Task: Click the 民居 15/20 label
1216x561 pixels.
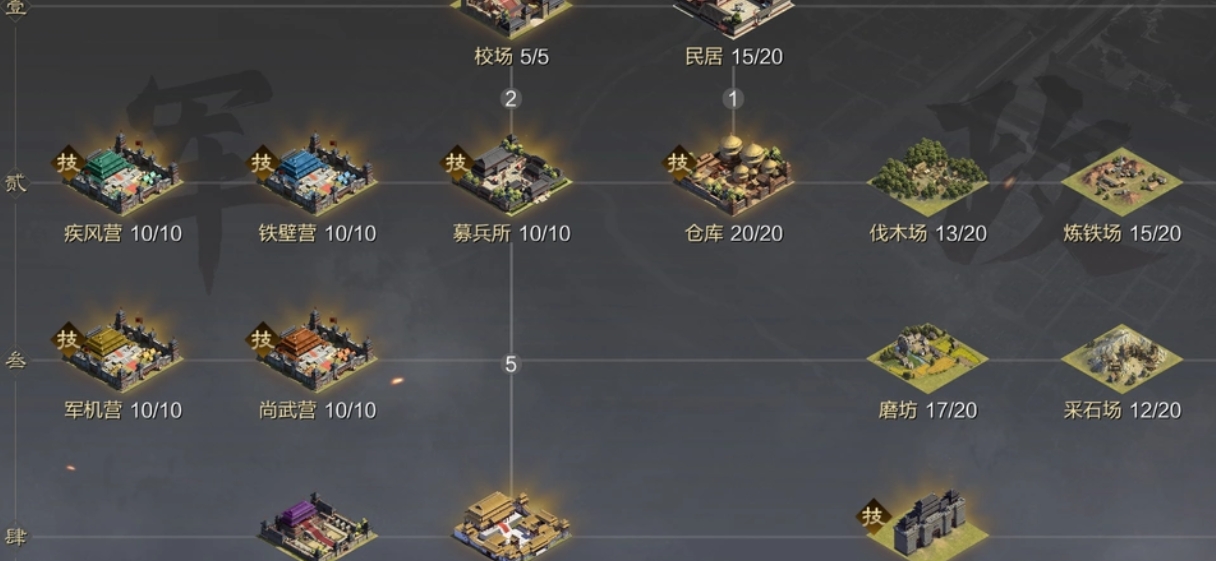Action: [x=733, y=57]
